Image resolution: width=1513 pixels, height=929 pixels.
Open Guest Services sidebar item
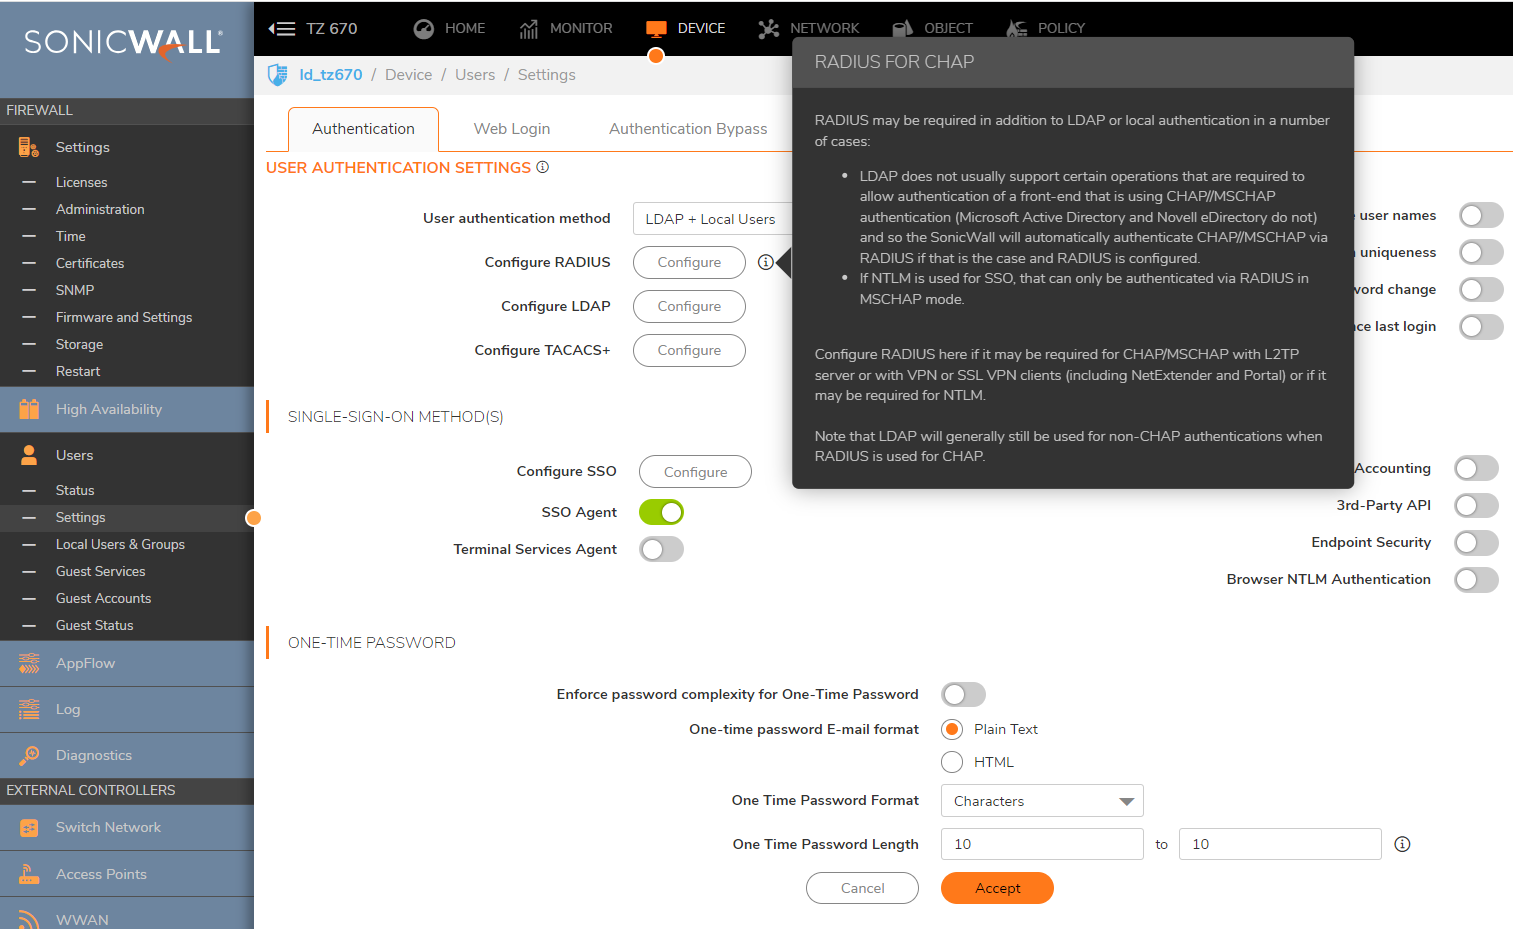pyautogui.click(x=101, y=571)
